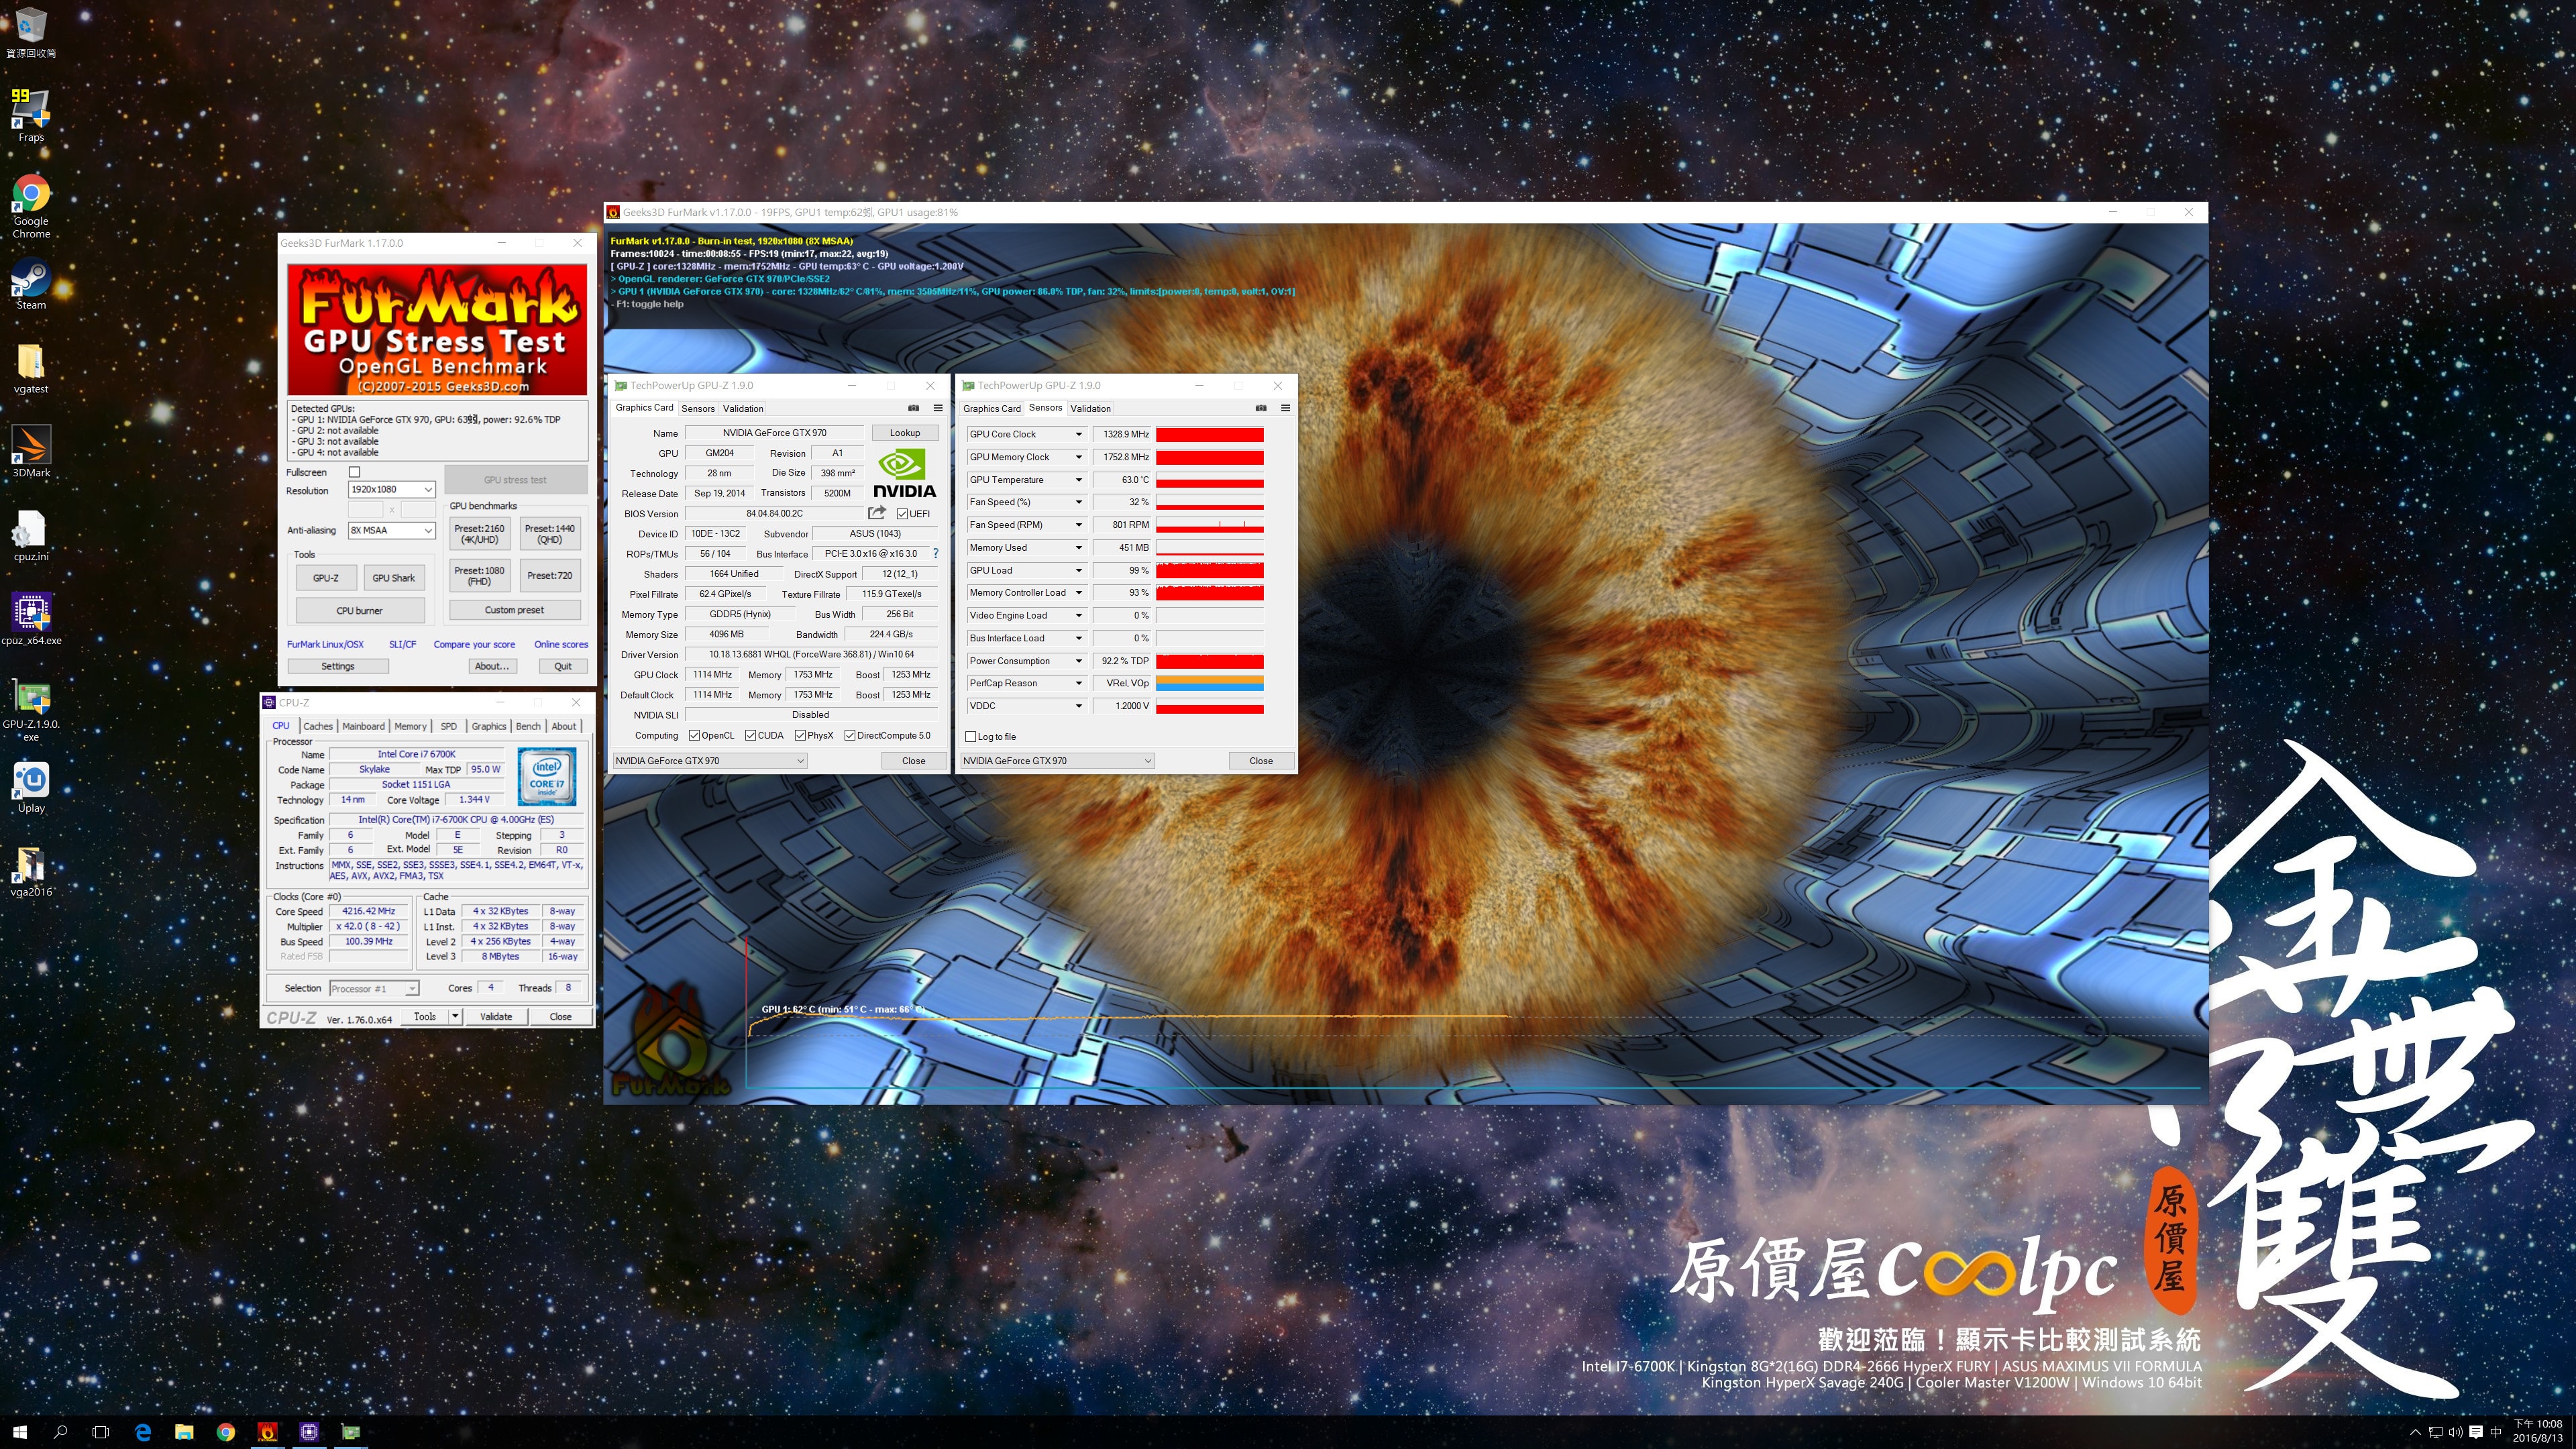Switch to CPU-Z via taskbar icon
2576x1449 pixels.
[x=310, y=1432]
